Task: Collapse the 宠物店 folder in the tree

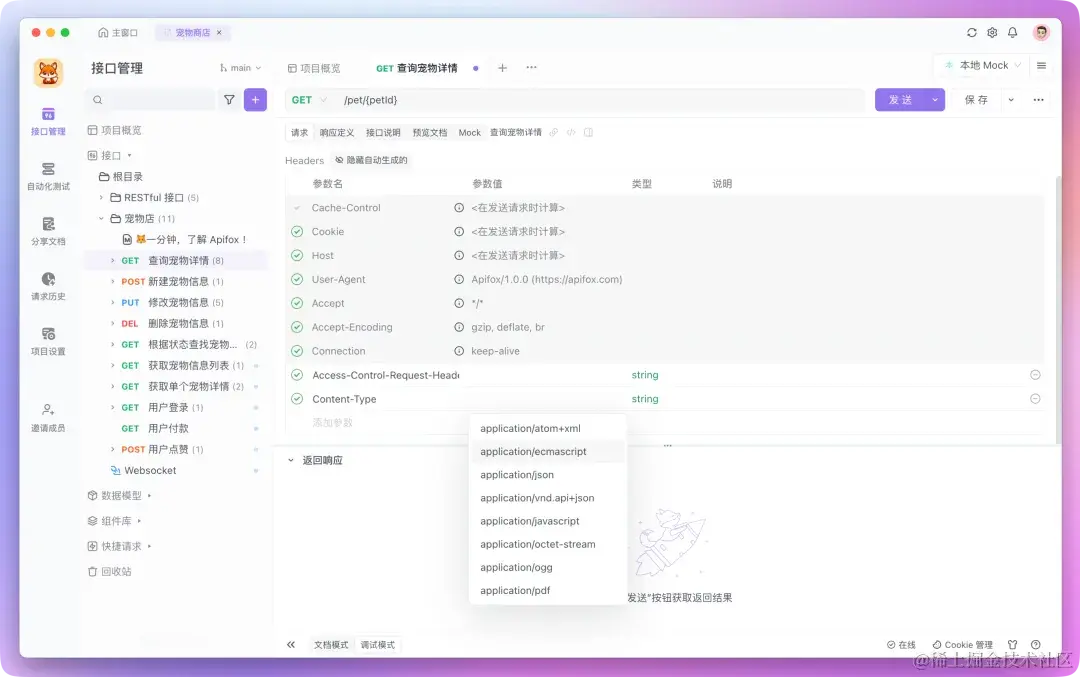Action: pos(100,218)
